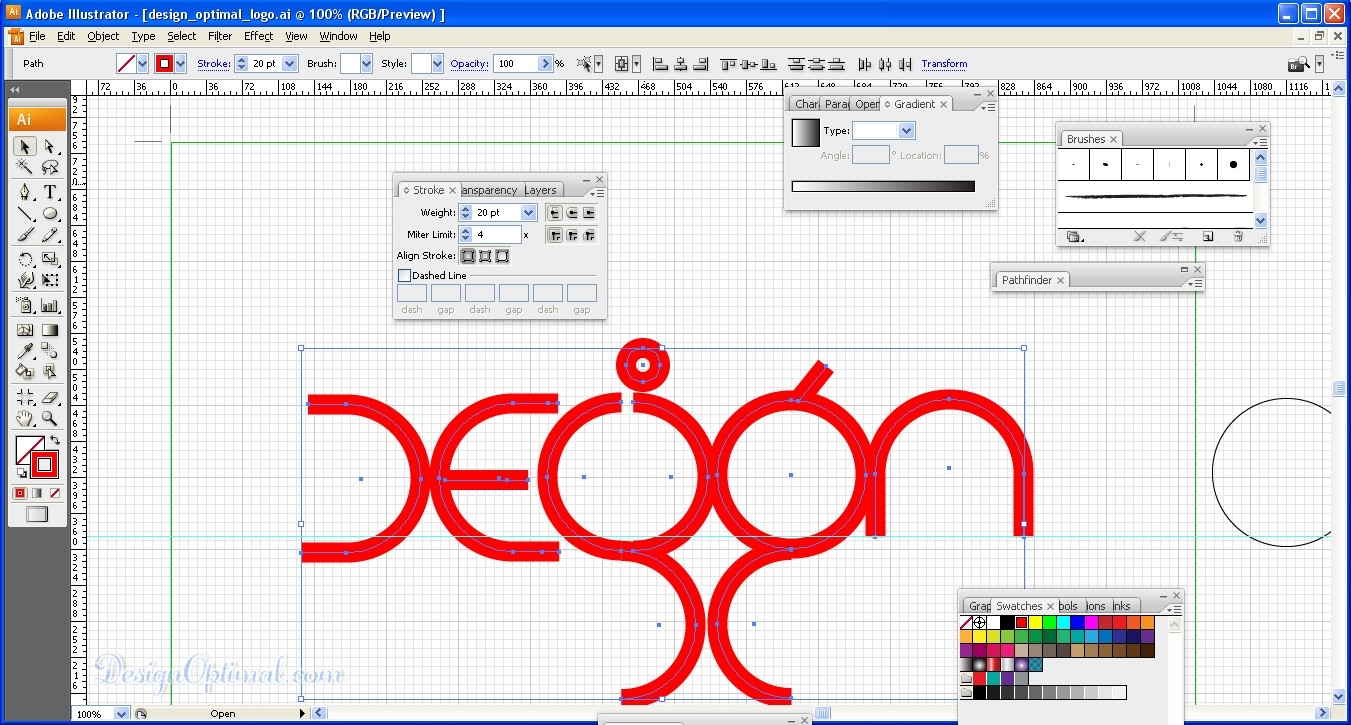Open the Object menu
The height and width of the screenshot is (725, 1351).
[103, 36]
